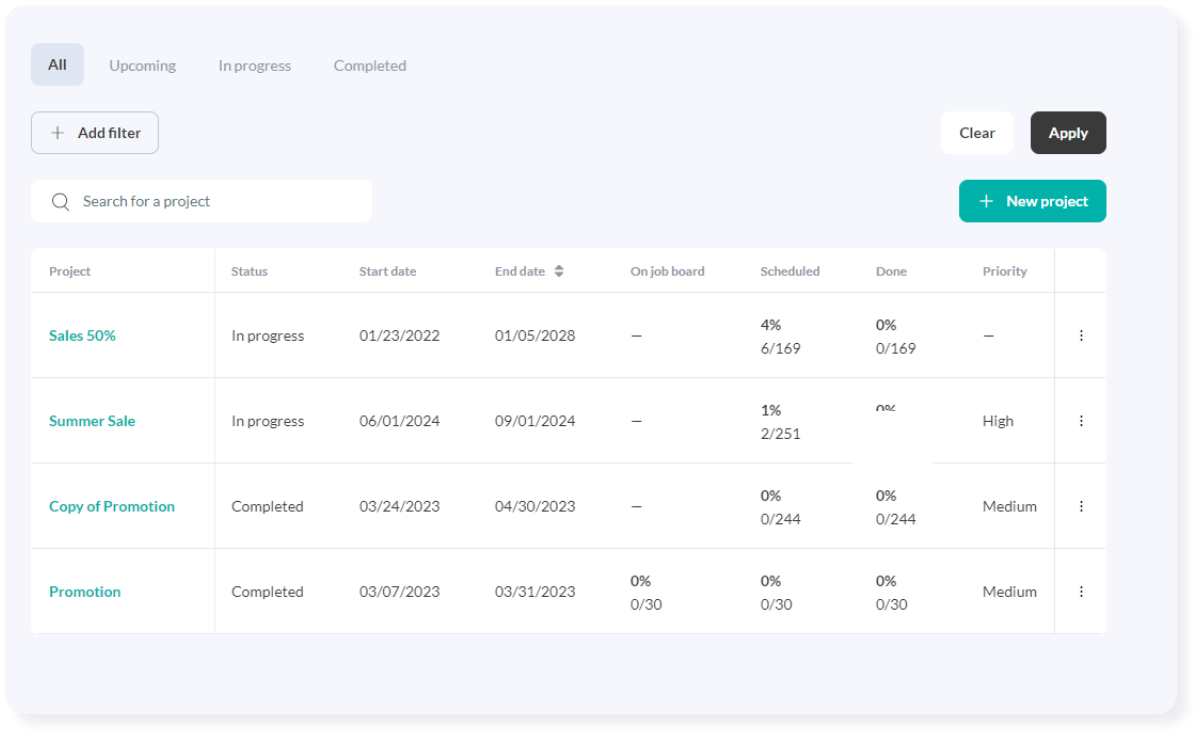This screenshot has width=1202, height=739.
Task: Click done value 0/169
Action: [896, 348]
